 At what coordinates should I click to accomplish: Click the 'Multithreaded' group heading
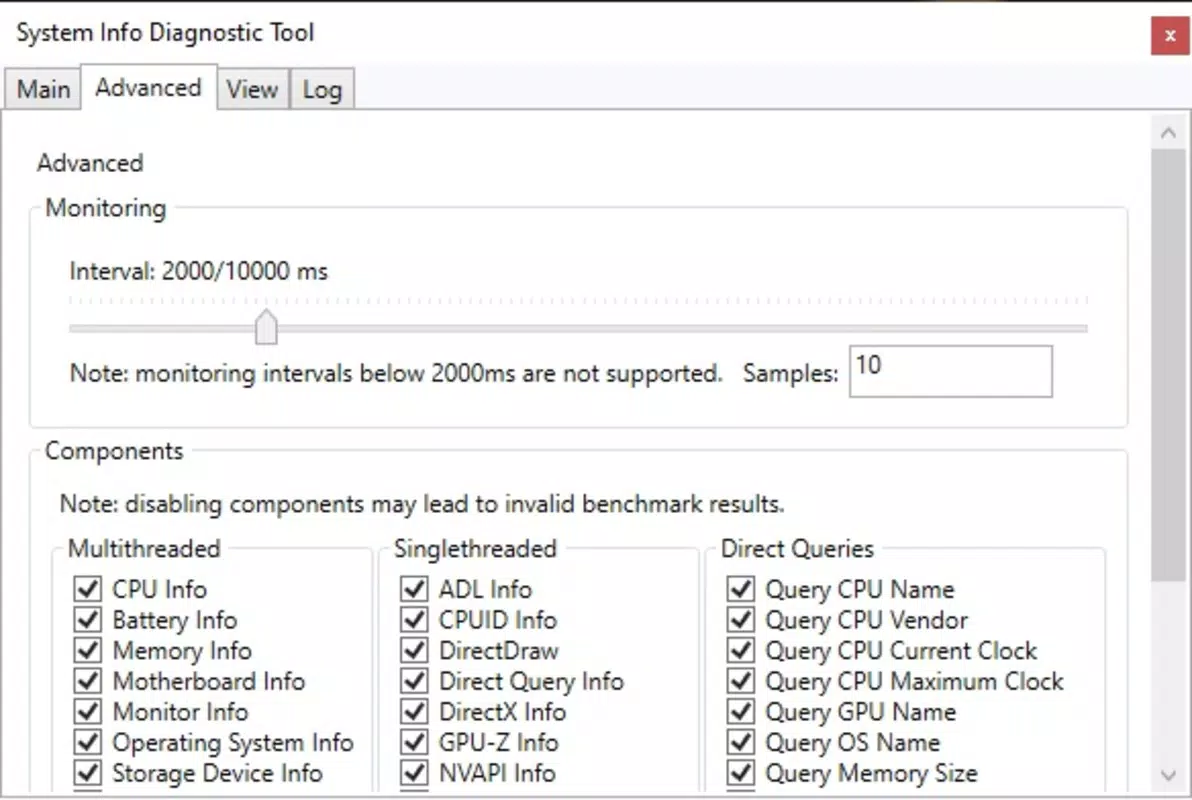(144, 548)
